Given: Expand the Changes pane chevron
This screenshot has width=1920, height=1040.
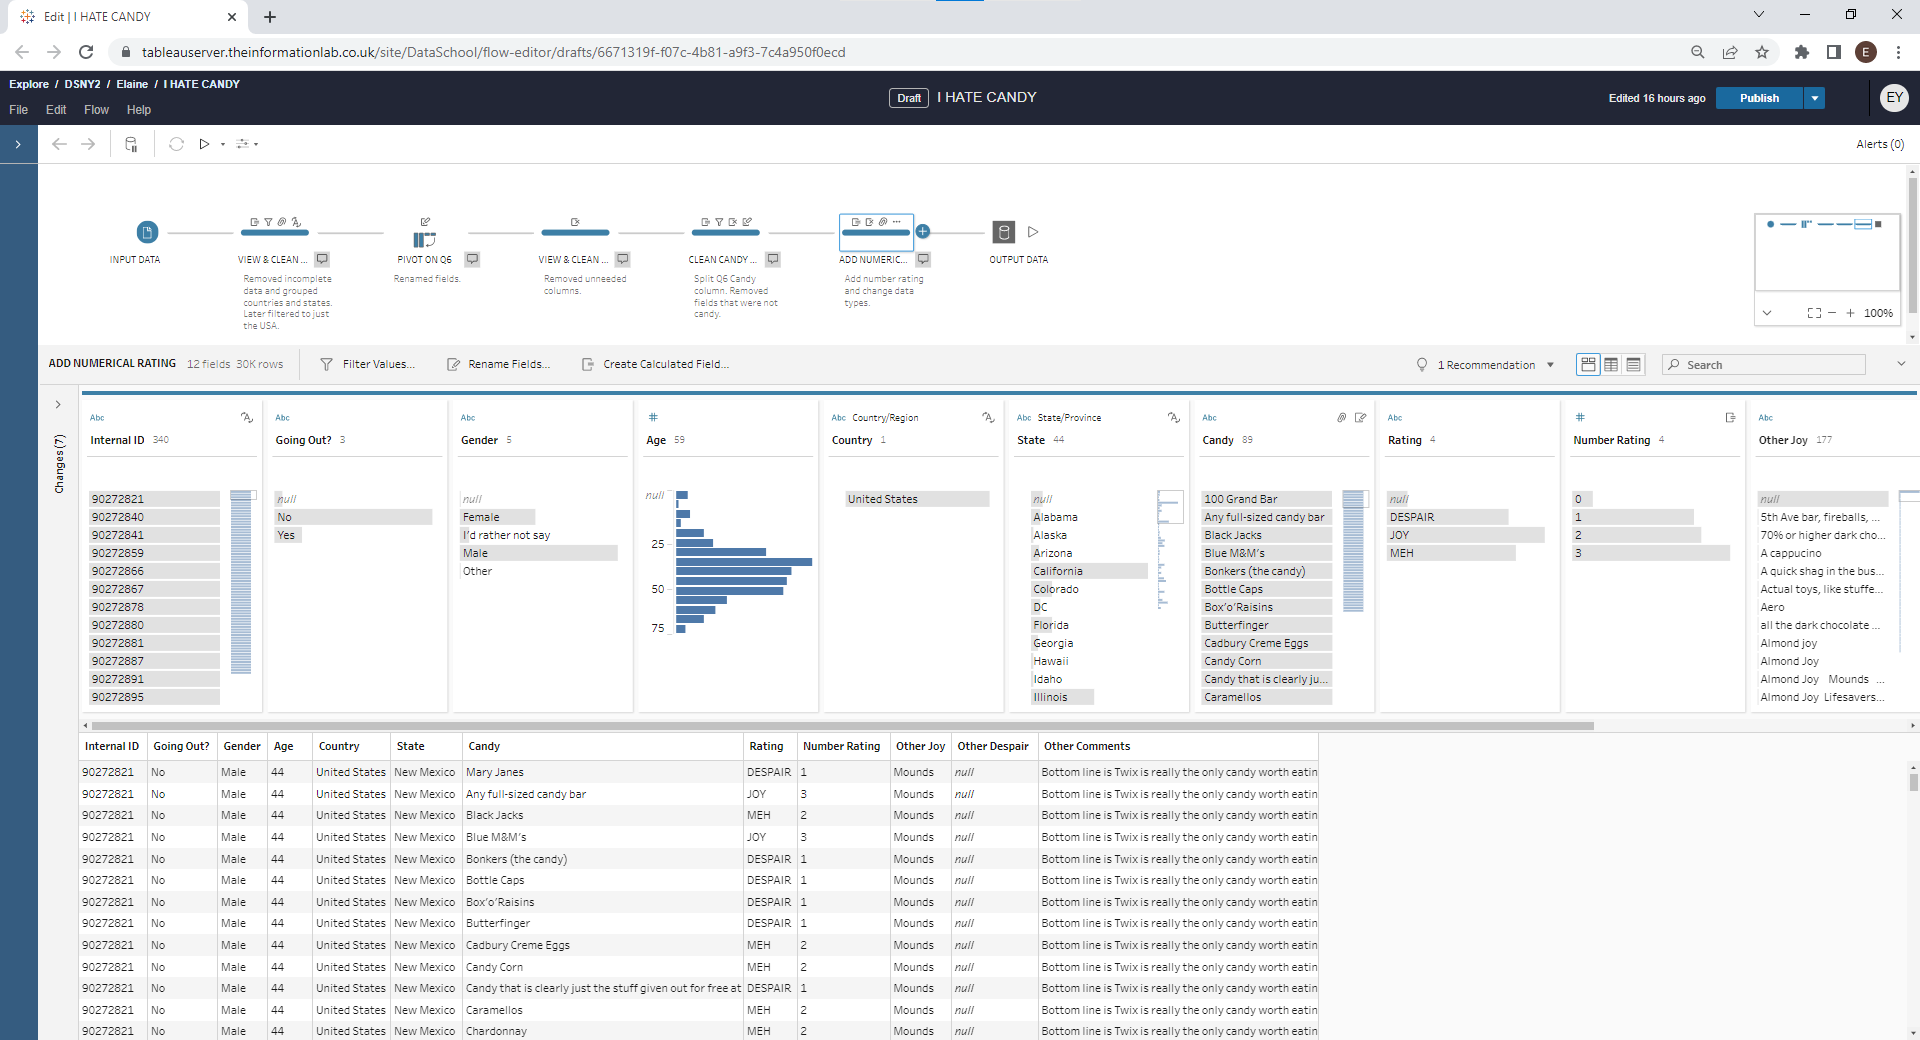Looking at the screenshot, I should [58, 405].
